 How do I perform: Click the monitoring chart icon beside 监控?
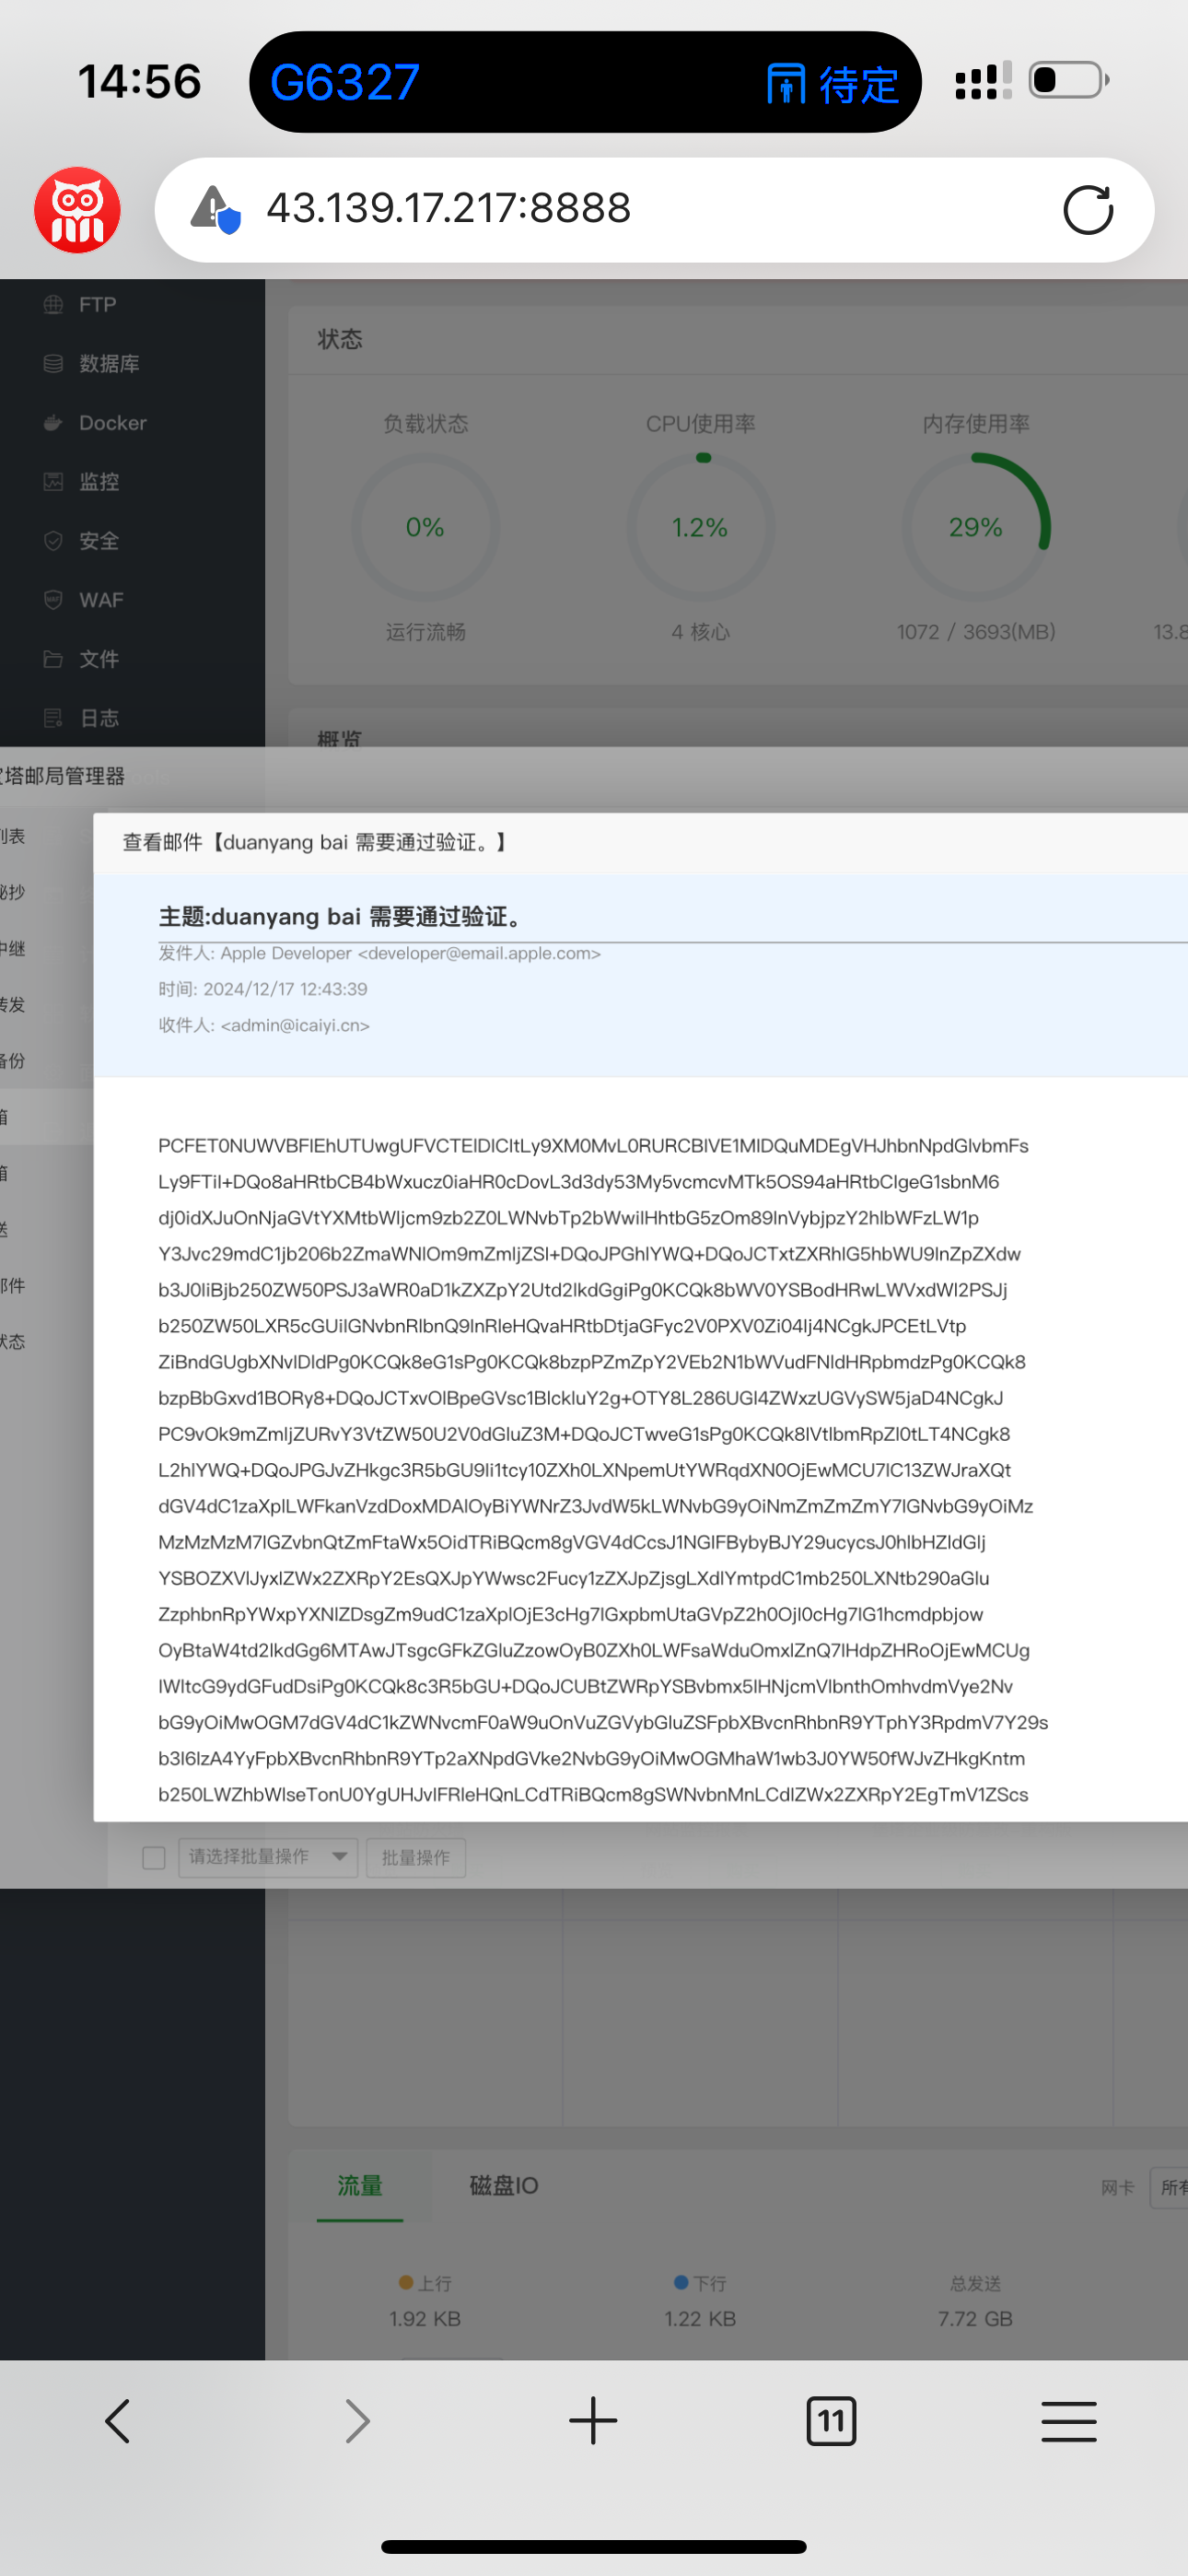(x=53, y=482)
